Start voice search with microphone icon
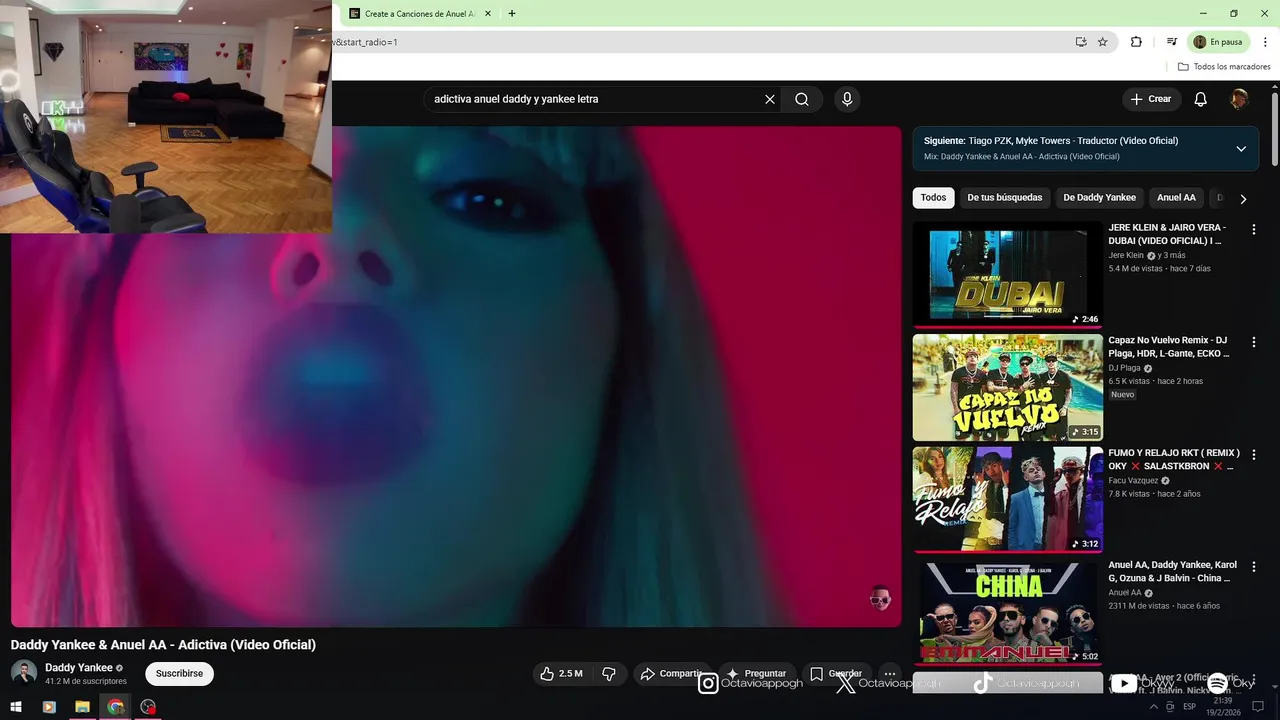 847,99
